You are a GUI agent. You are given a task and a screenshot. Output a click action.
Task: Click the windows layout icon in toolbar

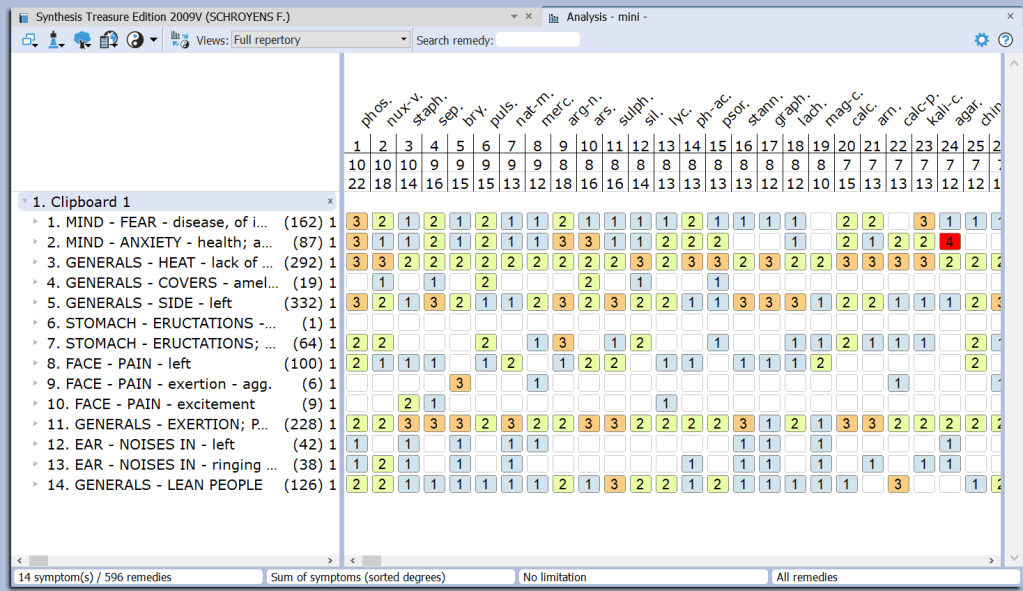pyautogui.click(x=27, y=40)
